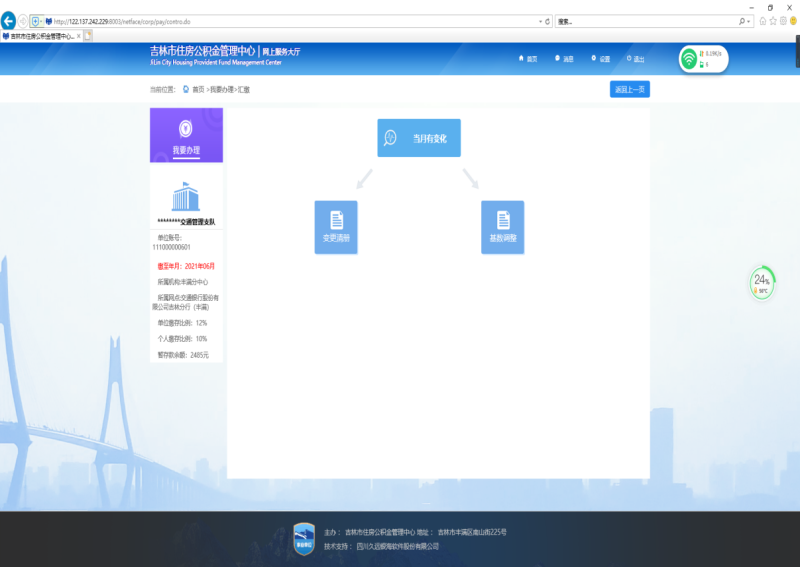Click the 变更清册 document icon tile
This screenshot has width=800, height=567.
(335, 226)
